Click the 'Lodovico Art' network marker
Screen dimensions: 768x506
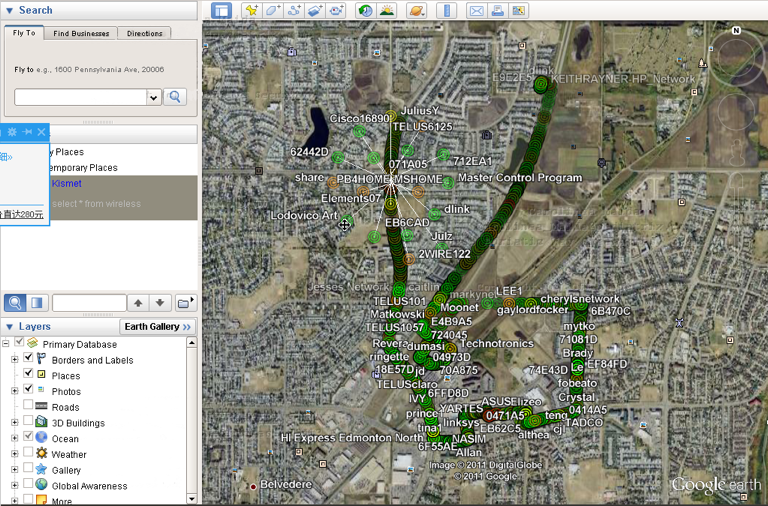click(347, 219)
